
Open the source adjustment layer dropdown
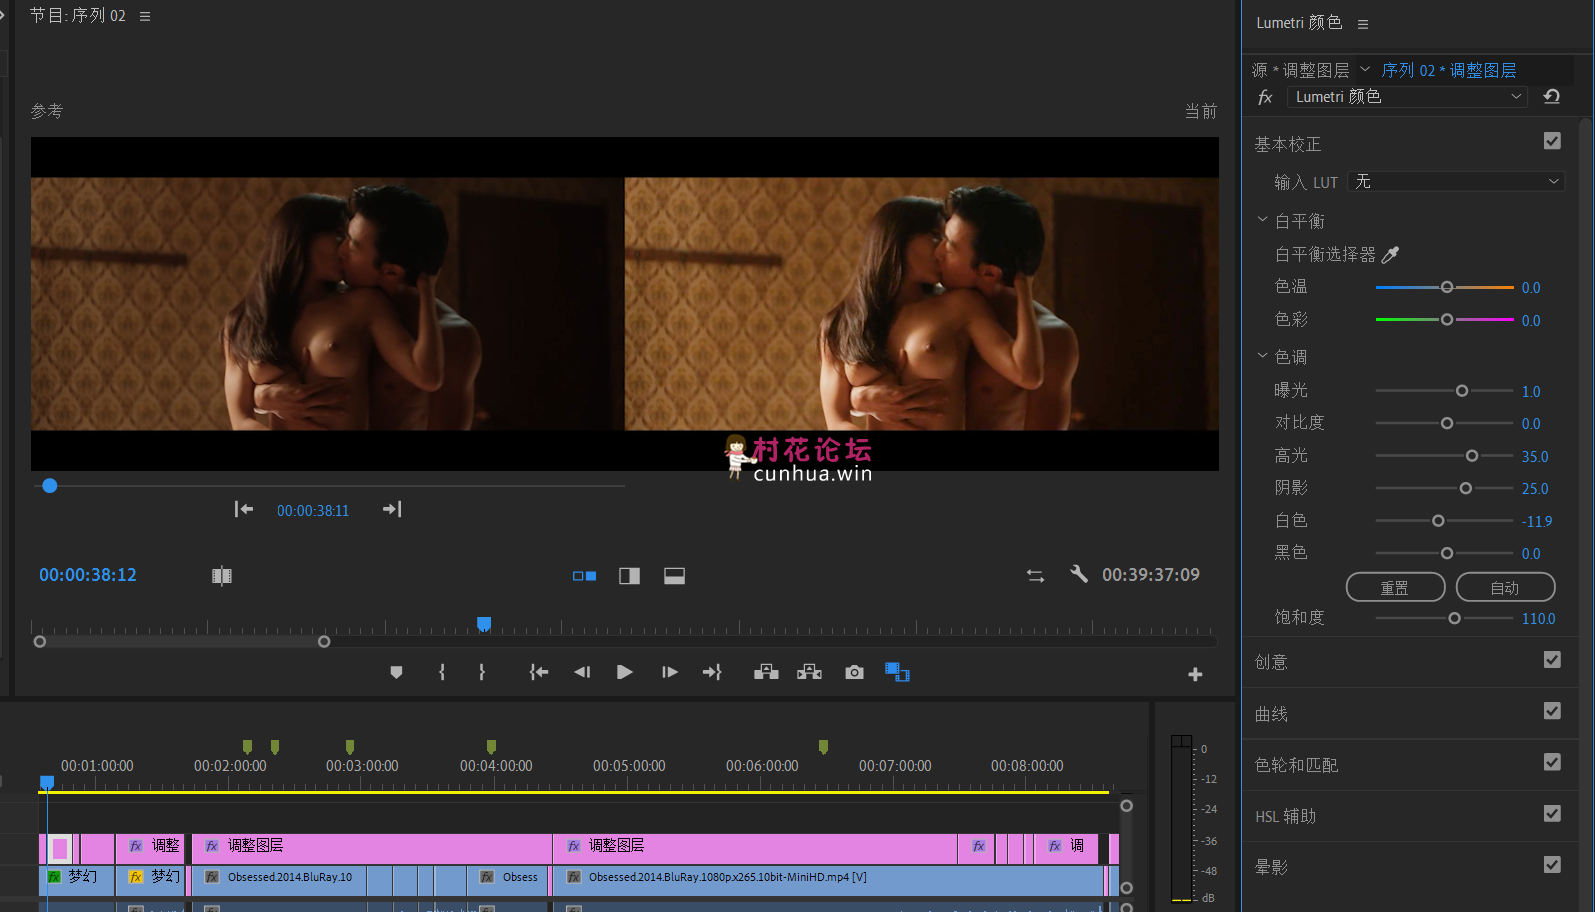[x=1365, y=70]
